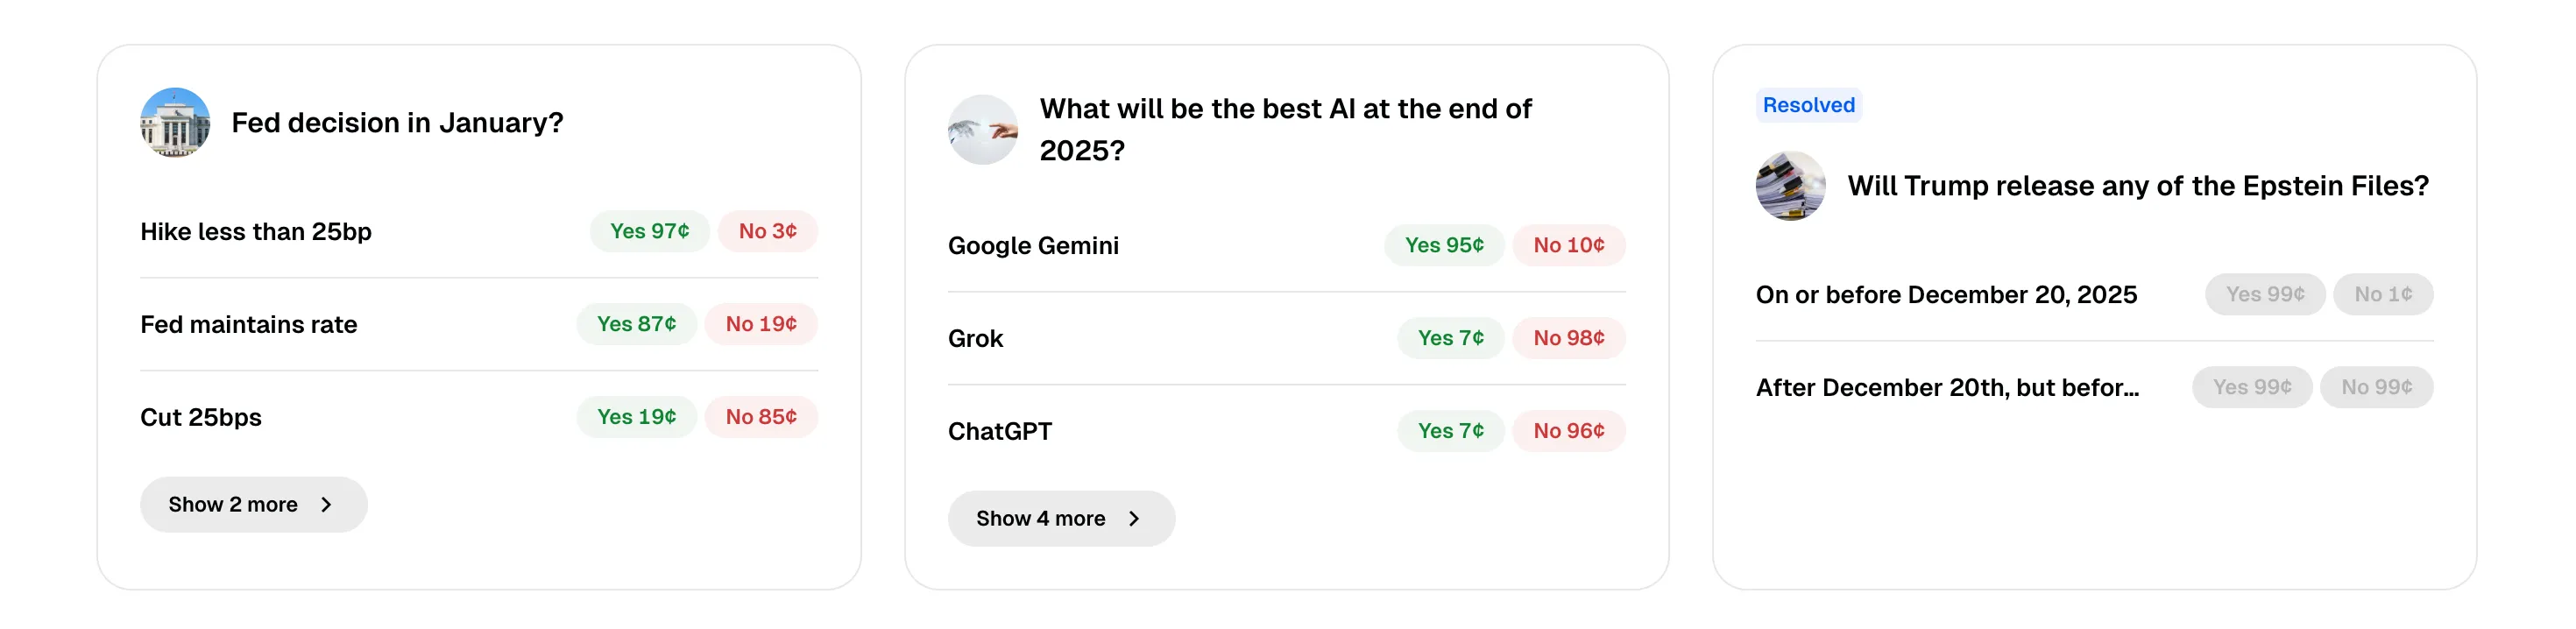Image resolution: width=2576 pixels, height=629 pixels.
Task: Buy No at 85¢ on Cut 25bps
Action: [761, 416]
